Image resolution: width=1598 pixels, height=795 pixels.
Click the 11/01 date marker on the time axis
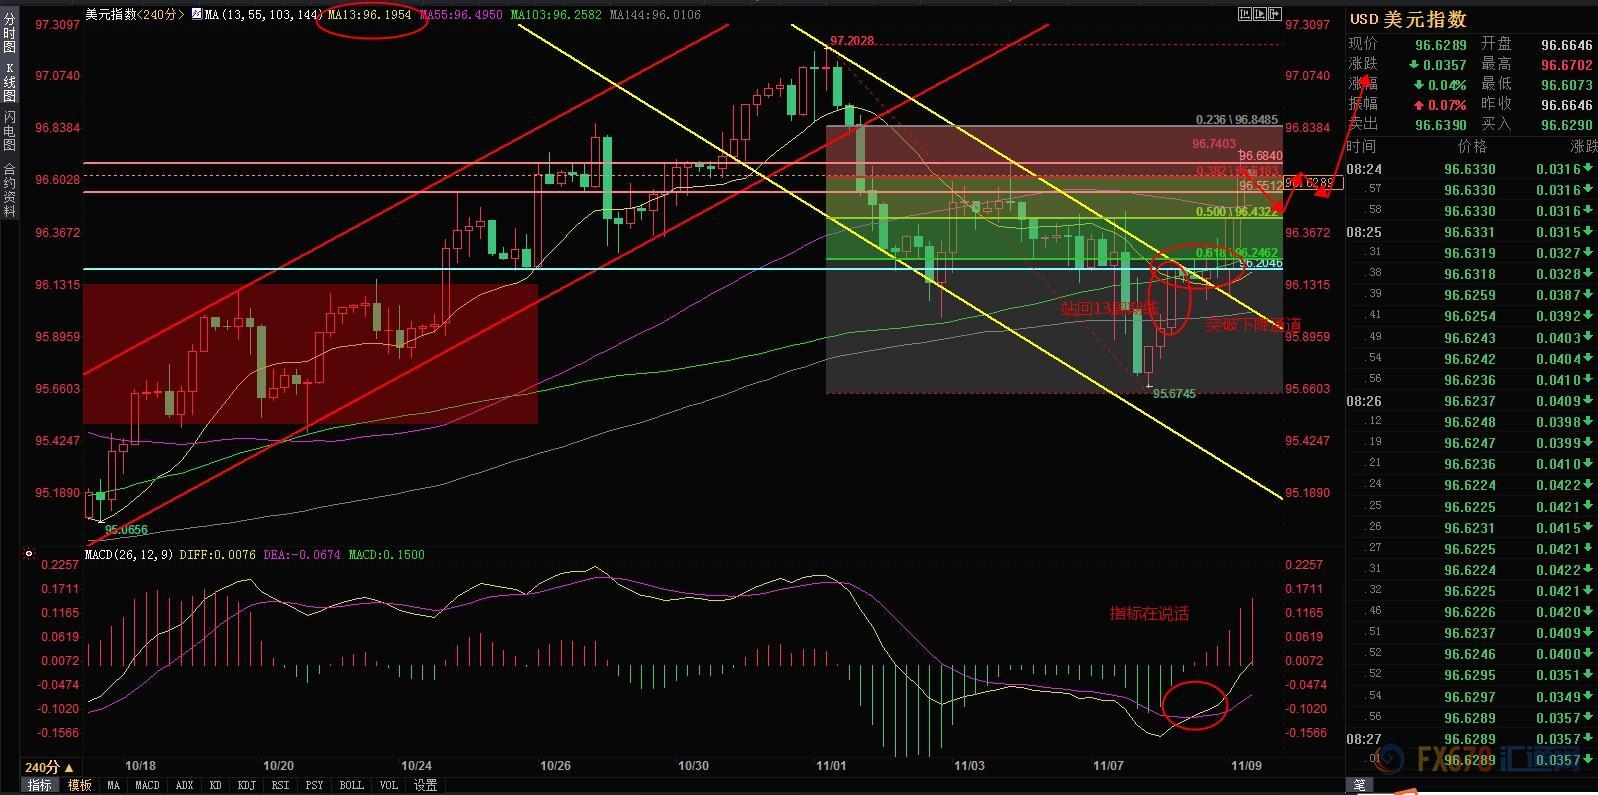831,766
